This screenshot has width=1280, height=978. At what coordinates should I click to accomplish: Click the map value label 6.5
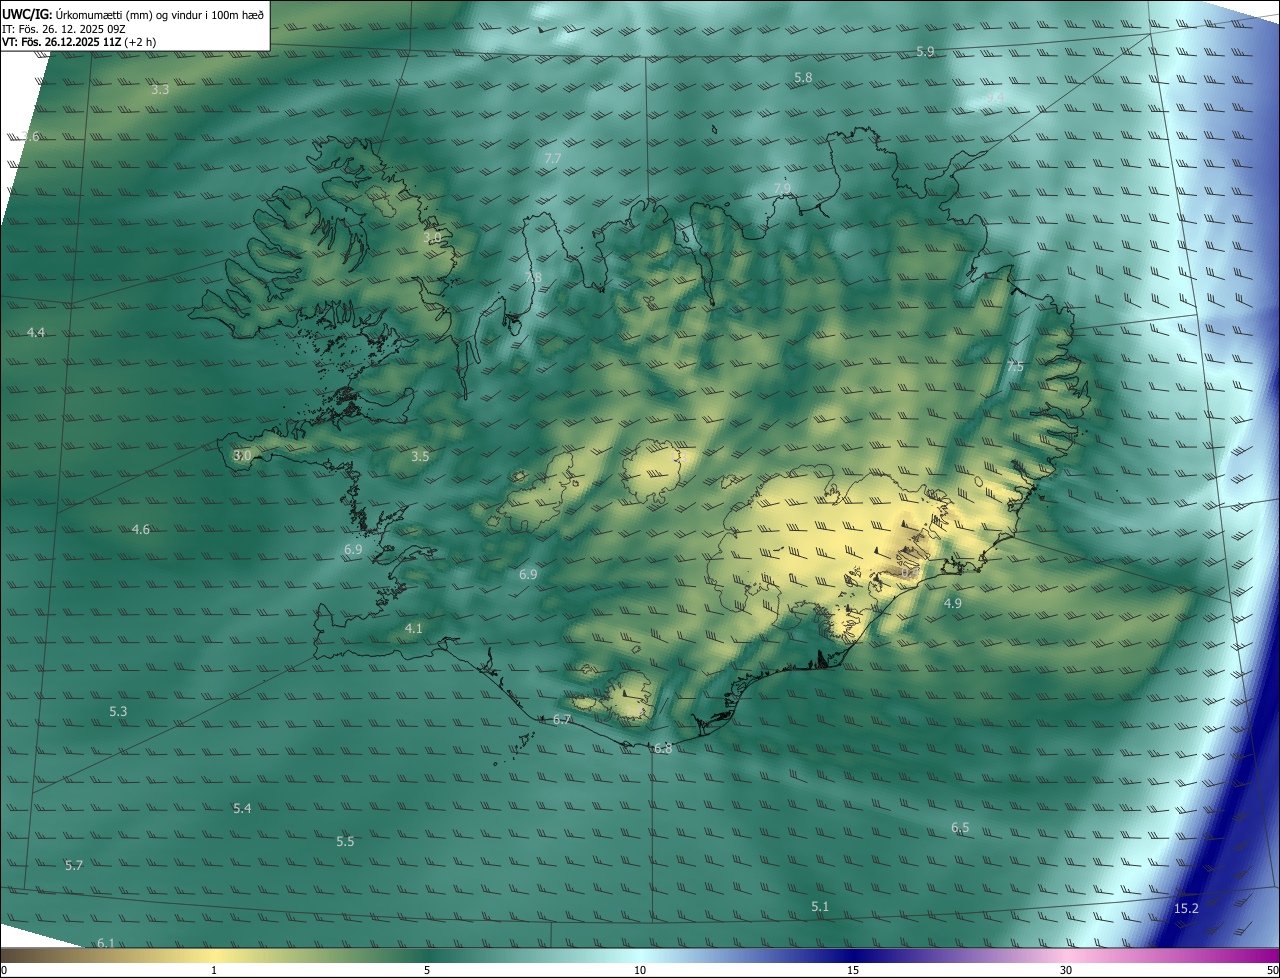(960, 828)
